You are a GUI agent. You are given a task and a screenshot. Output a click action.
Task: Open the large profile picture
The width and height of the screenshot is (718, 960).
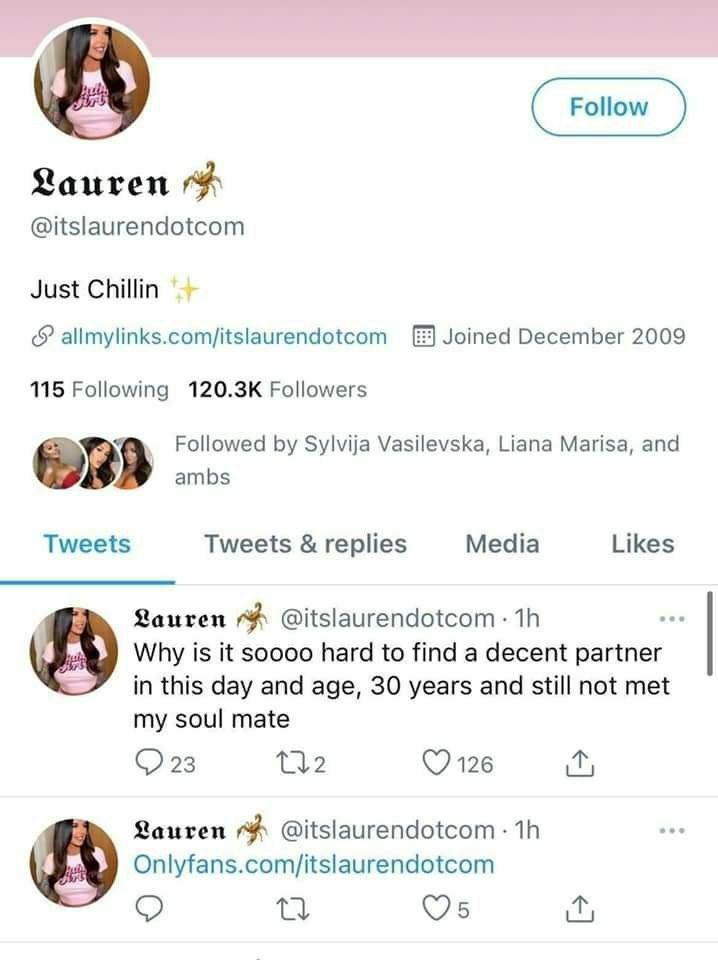pyautogui.click(x=92, y=80)
